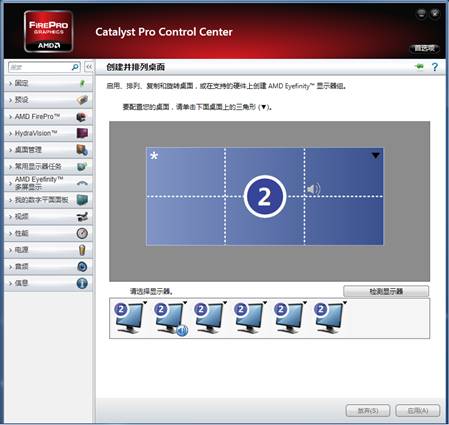This screenshot has height=425, width=449.
Task: Click the battery icon for power (电源)
Action: click(82, 250)
